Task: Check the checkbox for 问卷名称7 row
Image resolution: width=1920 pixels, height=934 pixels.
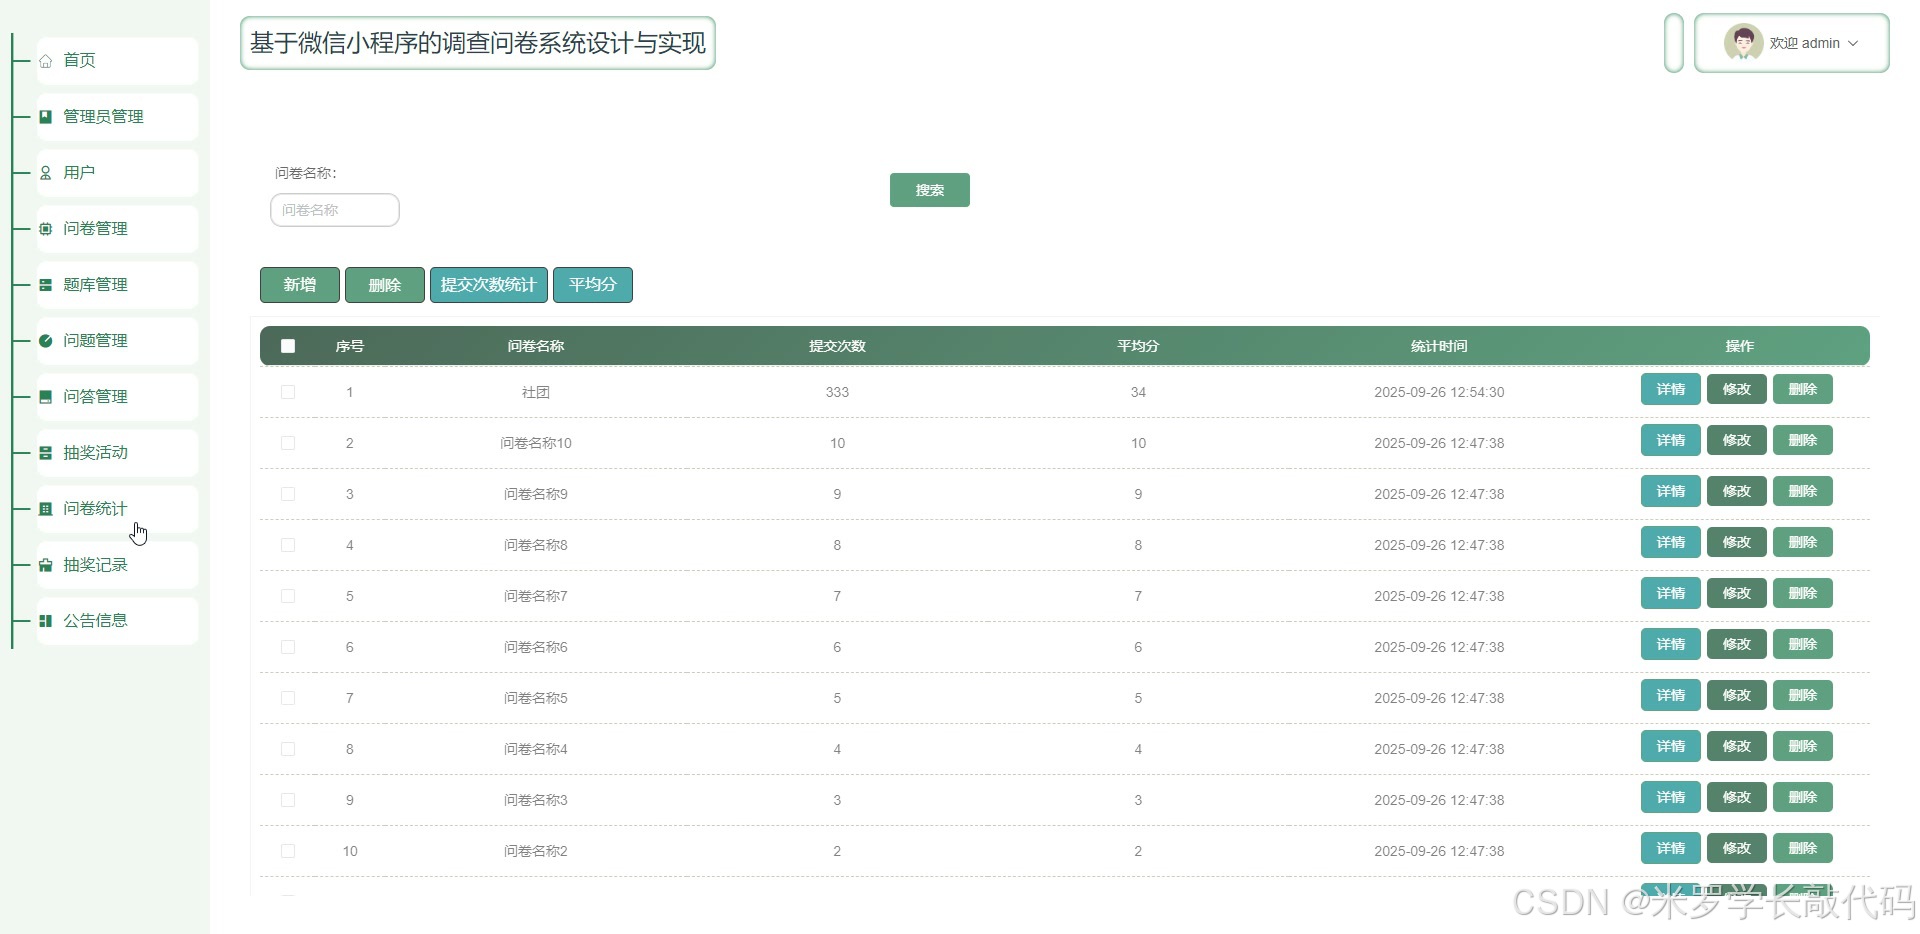Action: (x=288, y=596)
